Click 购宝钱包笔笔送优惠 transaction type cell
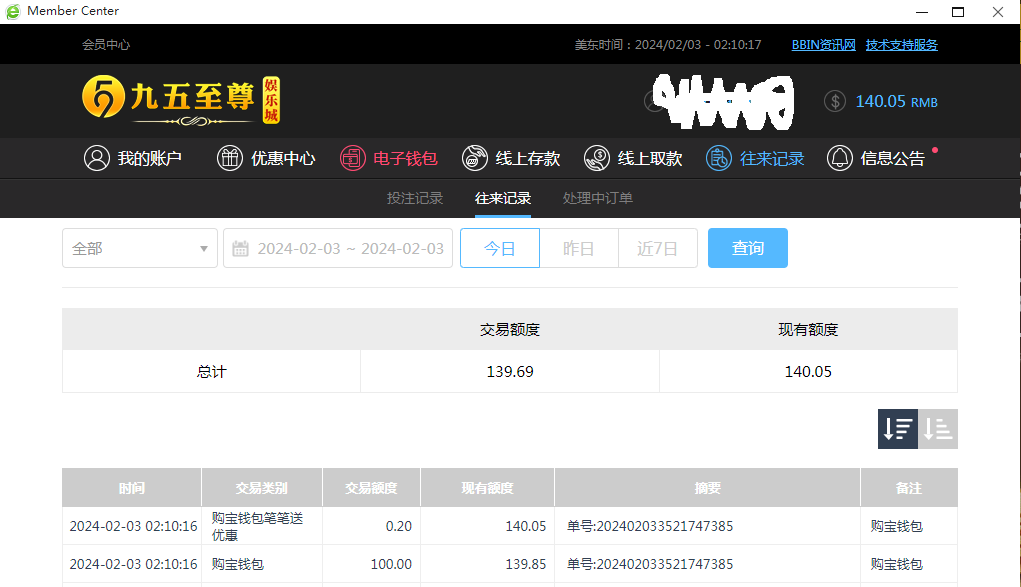Viewport: 1021px width, 587px height. 262,526
